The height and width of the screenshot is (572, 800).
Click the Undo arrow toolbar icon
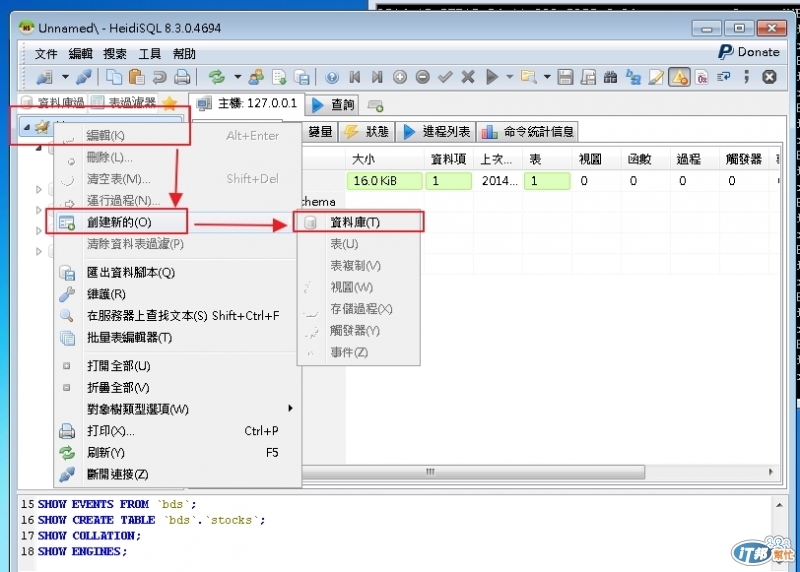(x=159, y=77)
